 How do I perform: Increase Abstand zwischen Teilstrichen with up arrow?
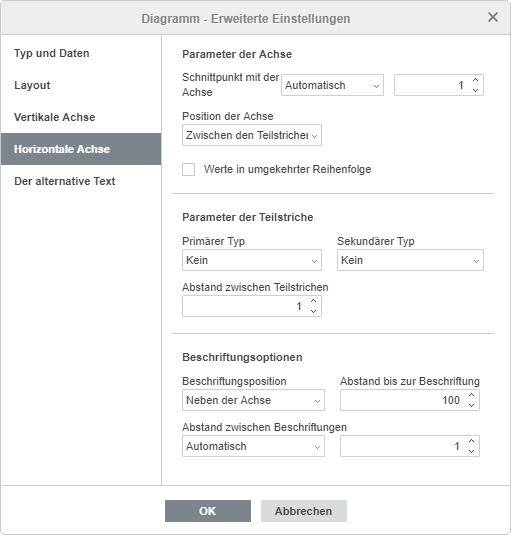313,301
